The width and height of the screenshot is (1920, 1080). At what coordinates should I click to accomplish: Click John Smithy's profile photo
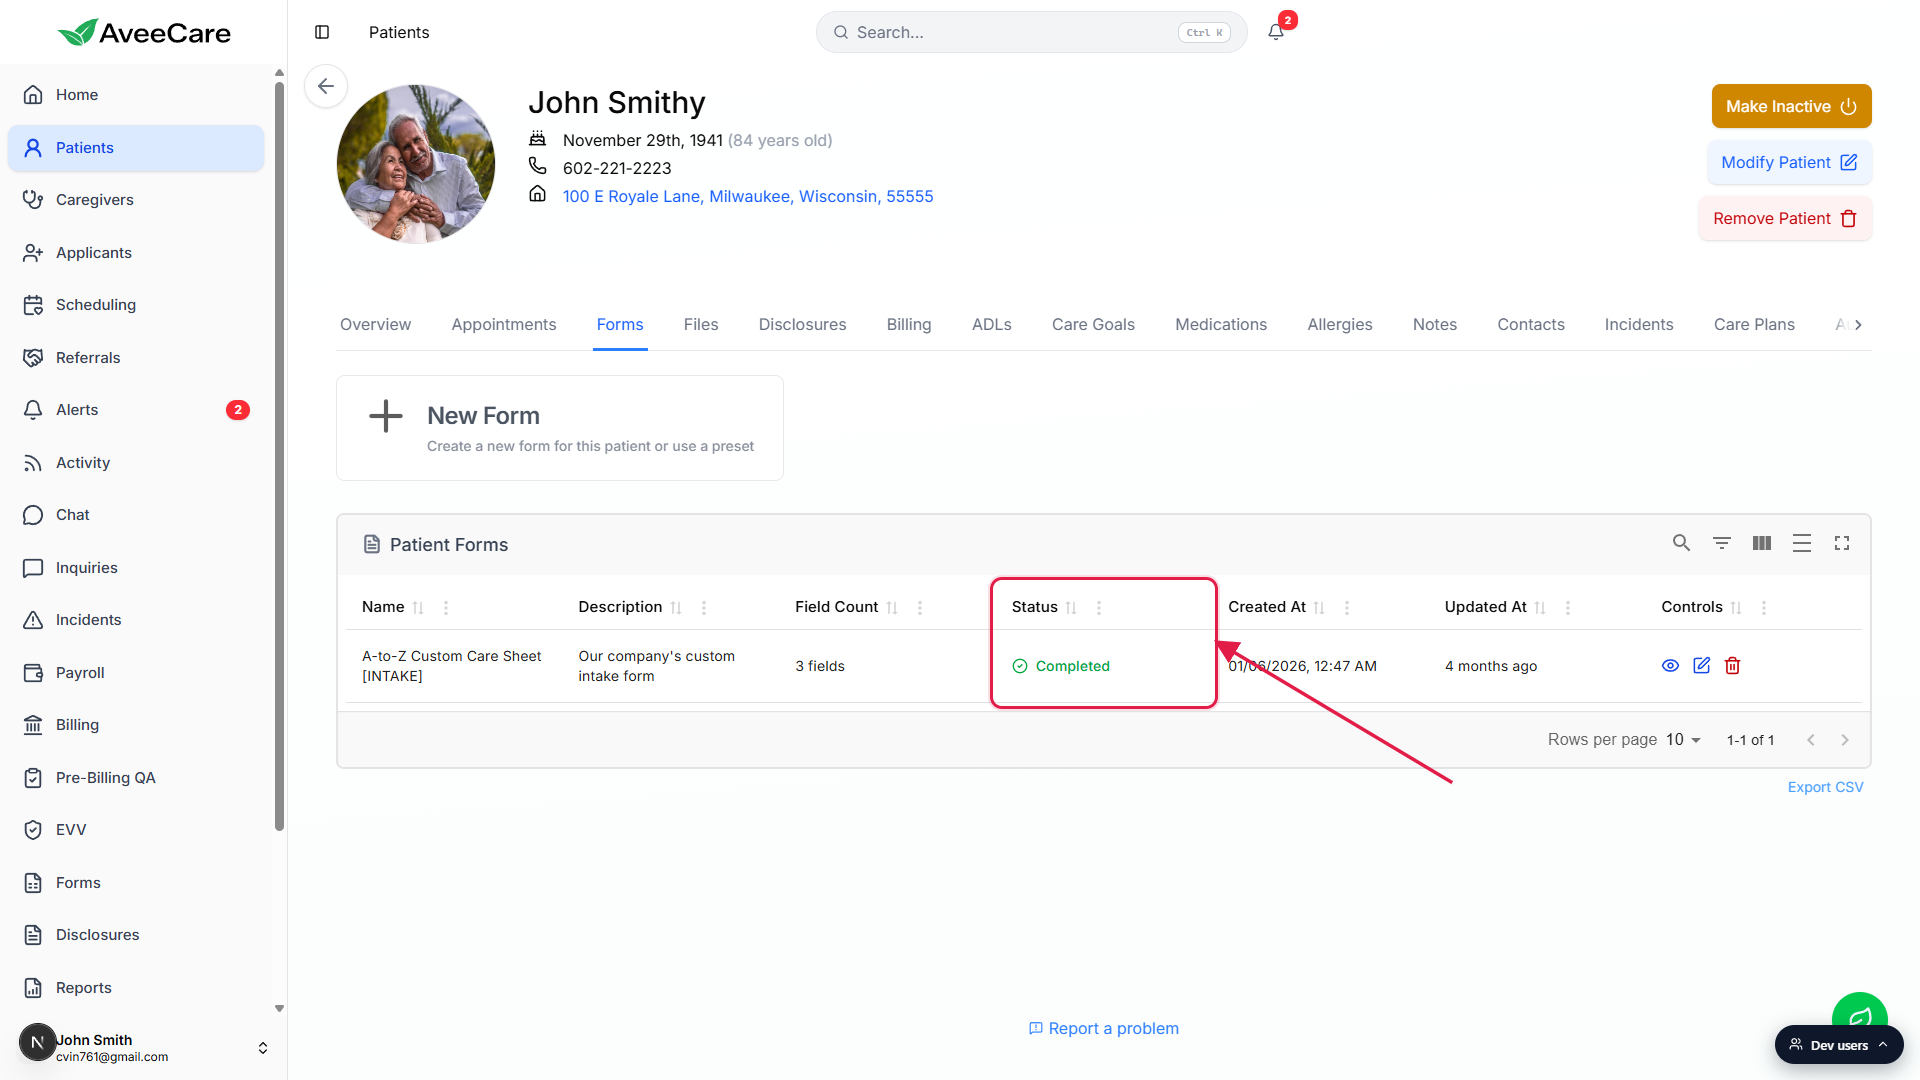pos(416,164)
